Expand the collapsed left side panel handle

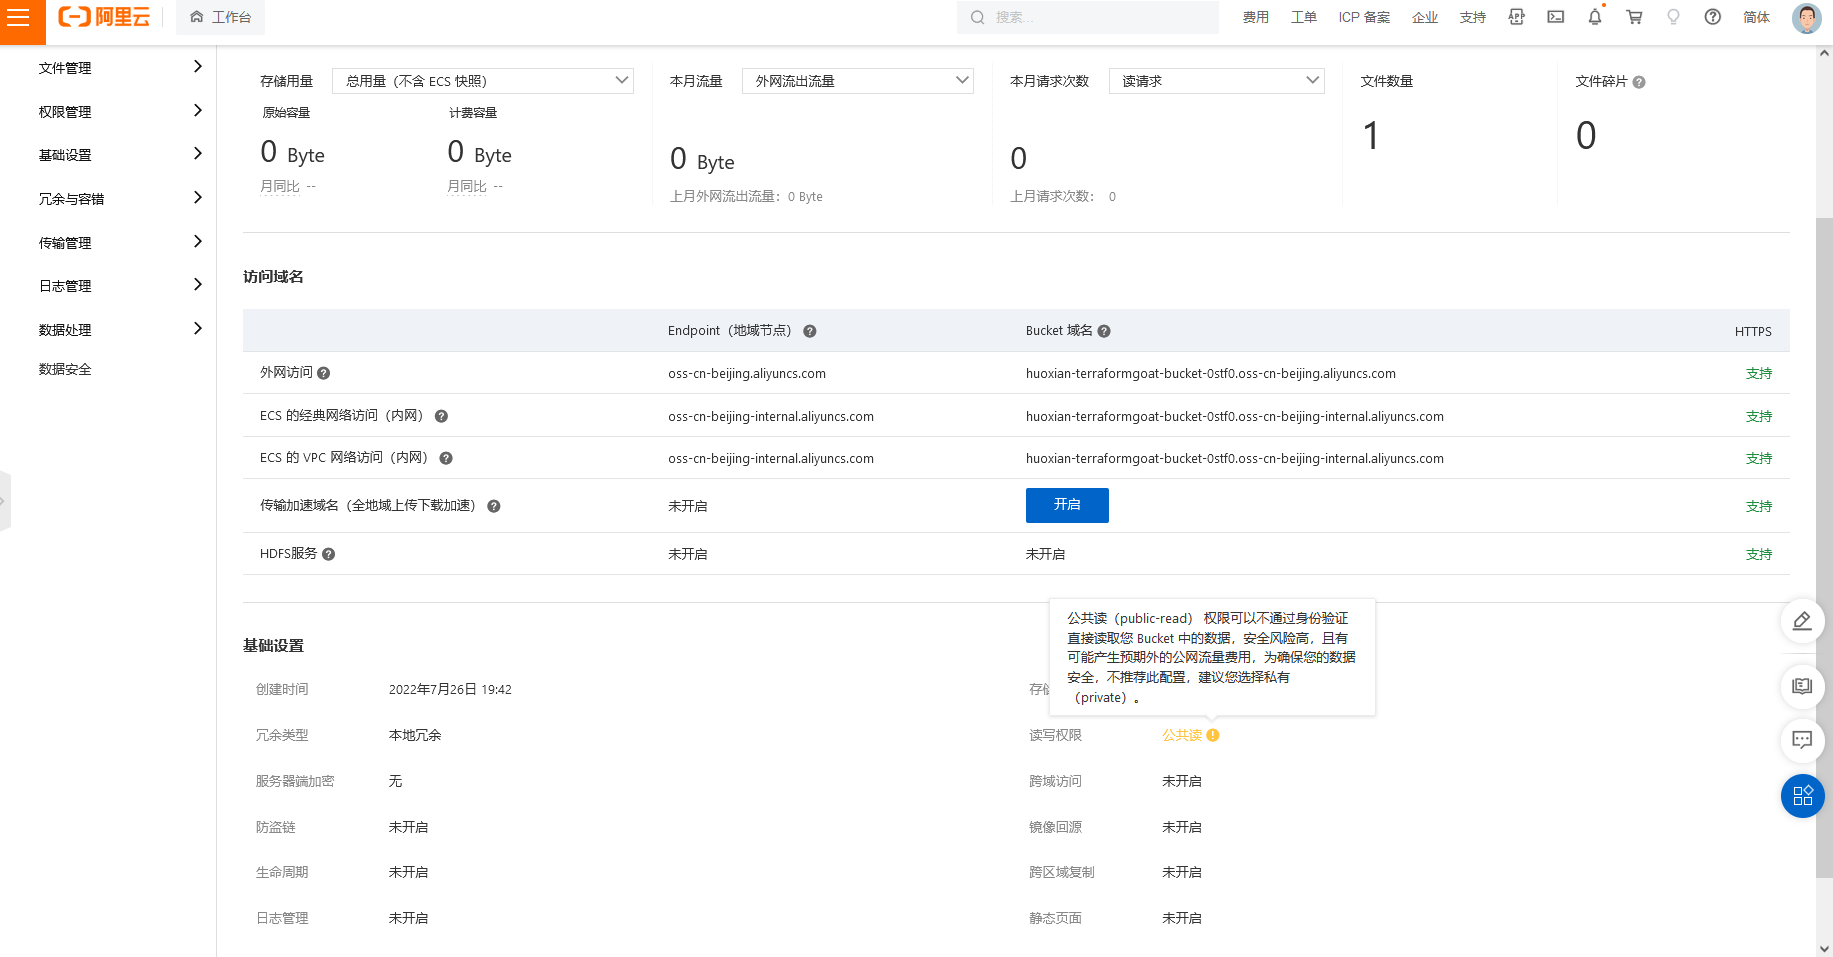point(5,500)
